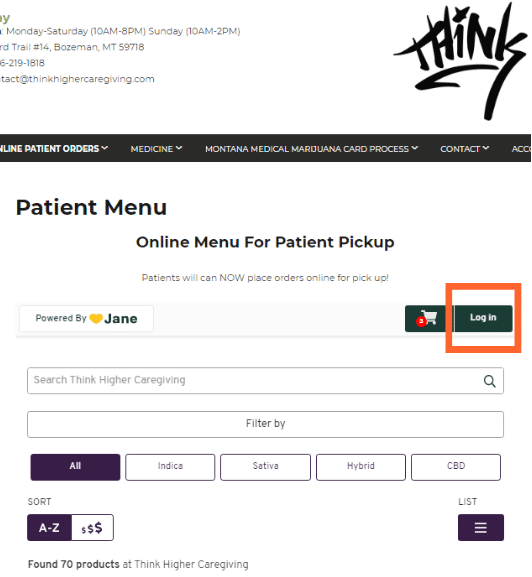532x577 pixels.
Task: Click the Think graffiti logo
Action: (460, 61)
